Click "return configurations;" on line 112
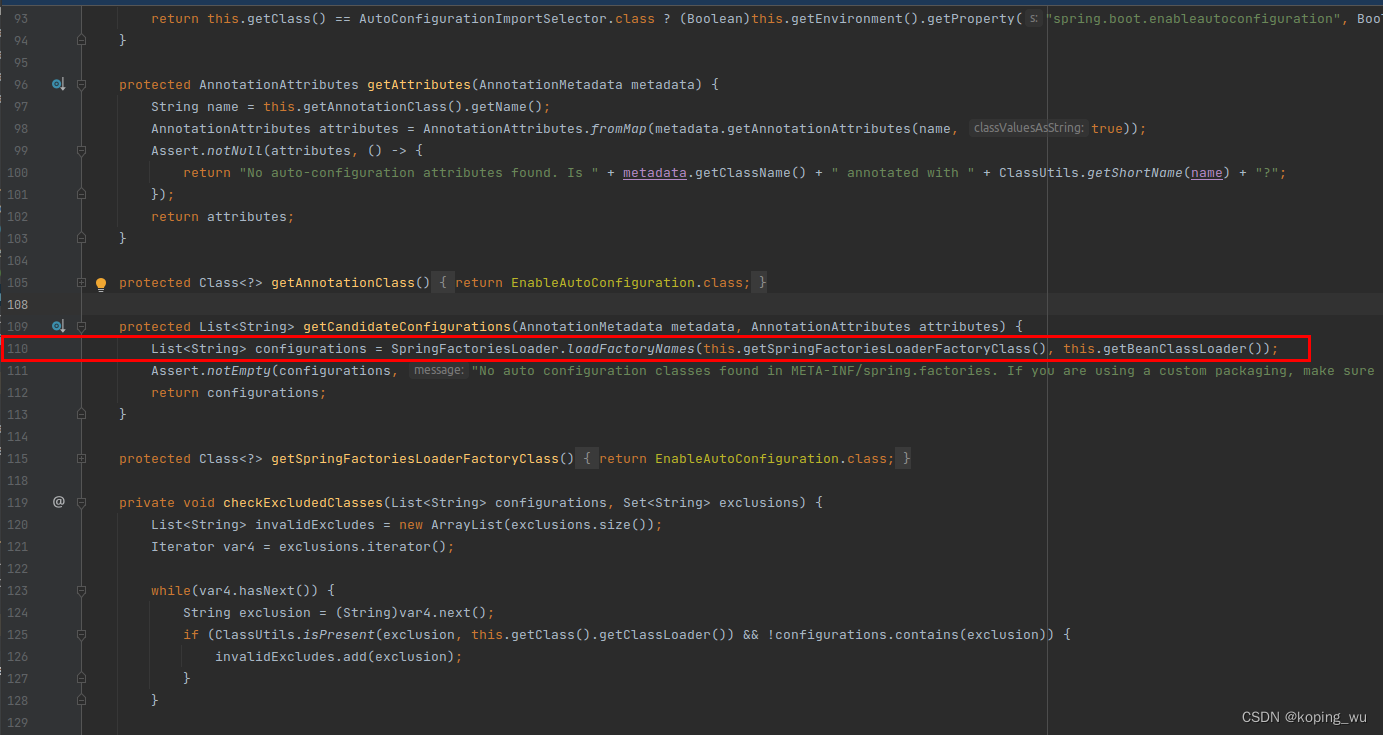Image resolution: width=1383 pixels, height=735 pixels. pos(239,393)
